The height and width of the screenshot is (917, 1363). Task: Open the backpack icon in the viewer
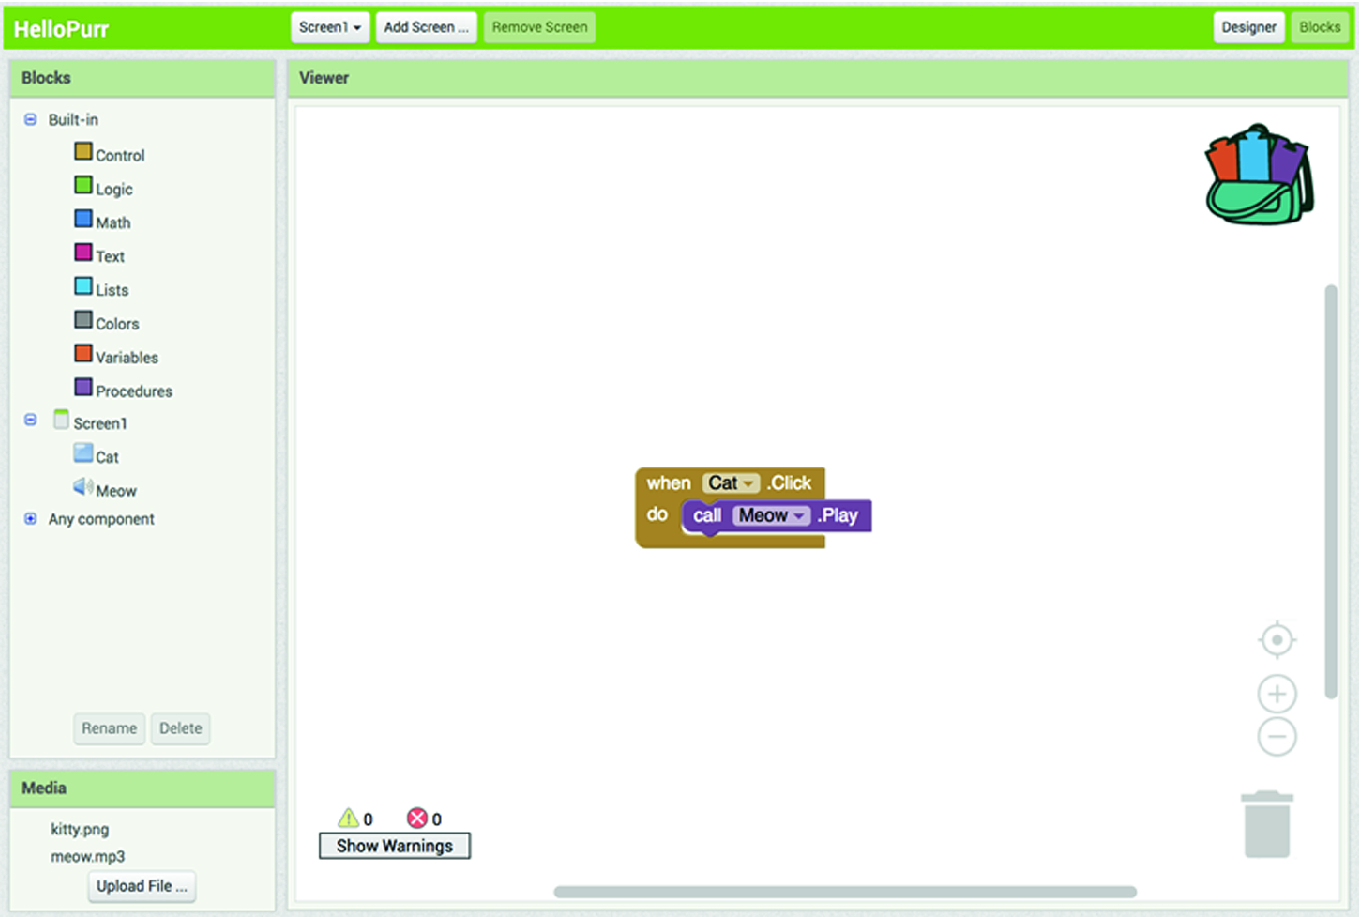click(x=1259, y=174)
